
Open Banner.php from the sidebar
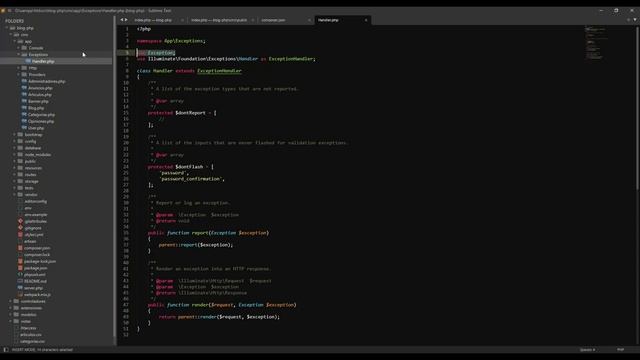[38, 101]
